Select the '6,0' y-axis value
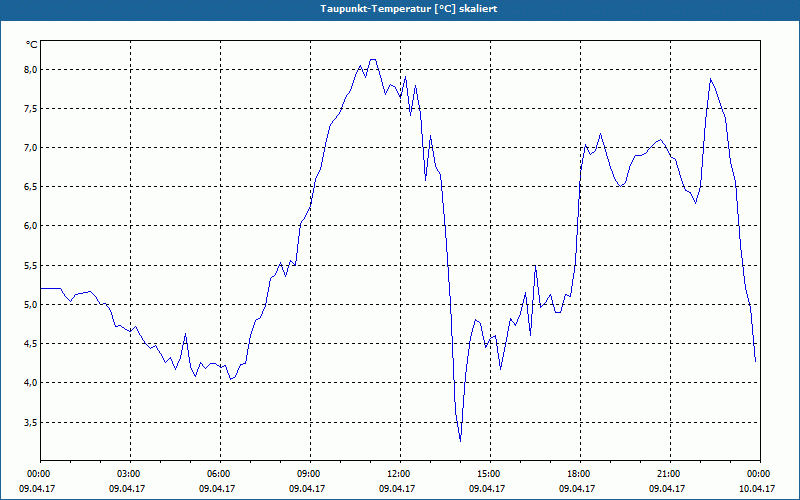This screenshot has height=500, width=800. click(30, 226)
